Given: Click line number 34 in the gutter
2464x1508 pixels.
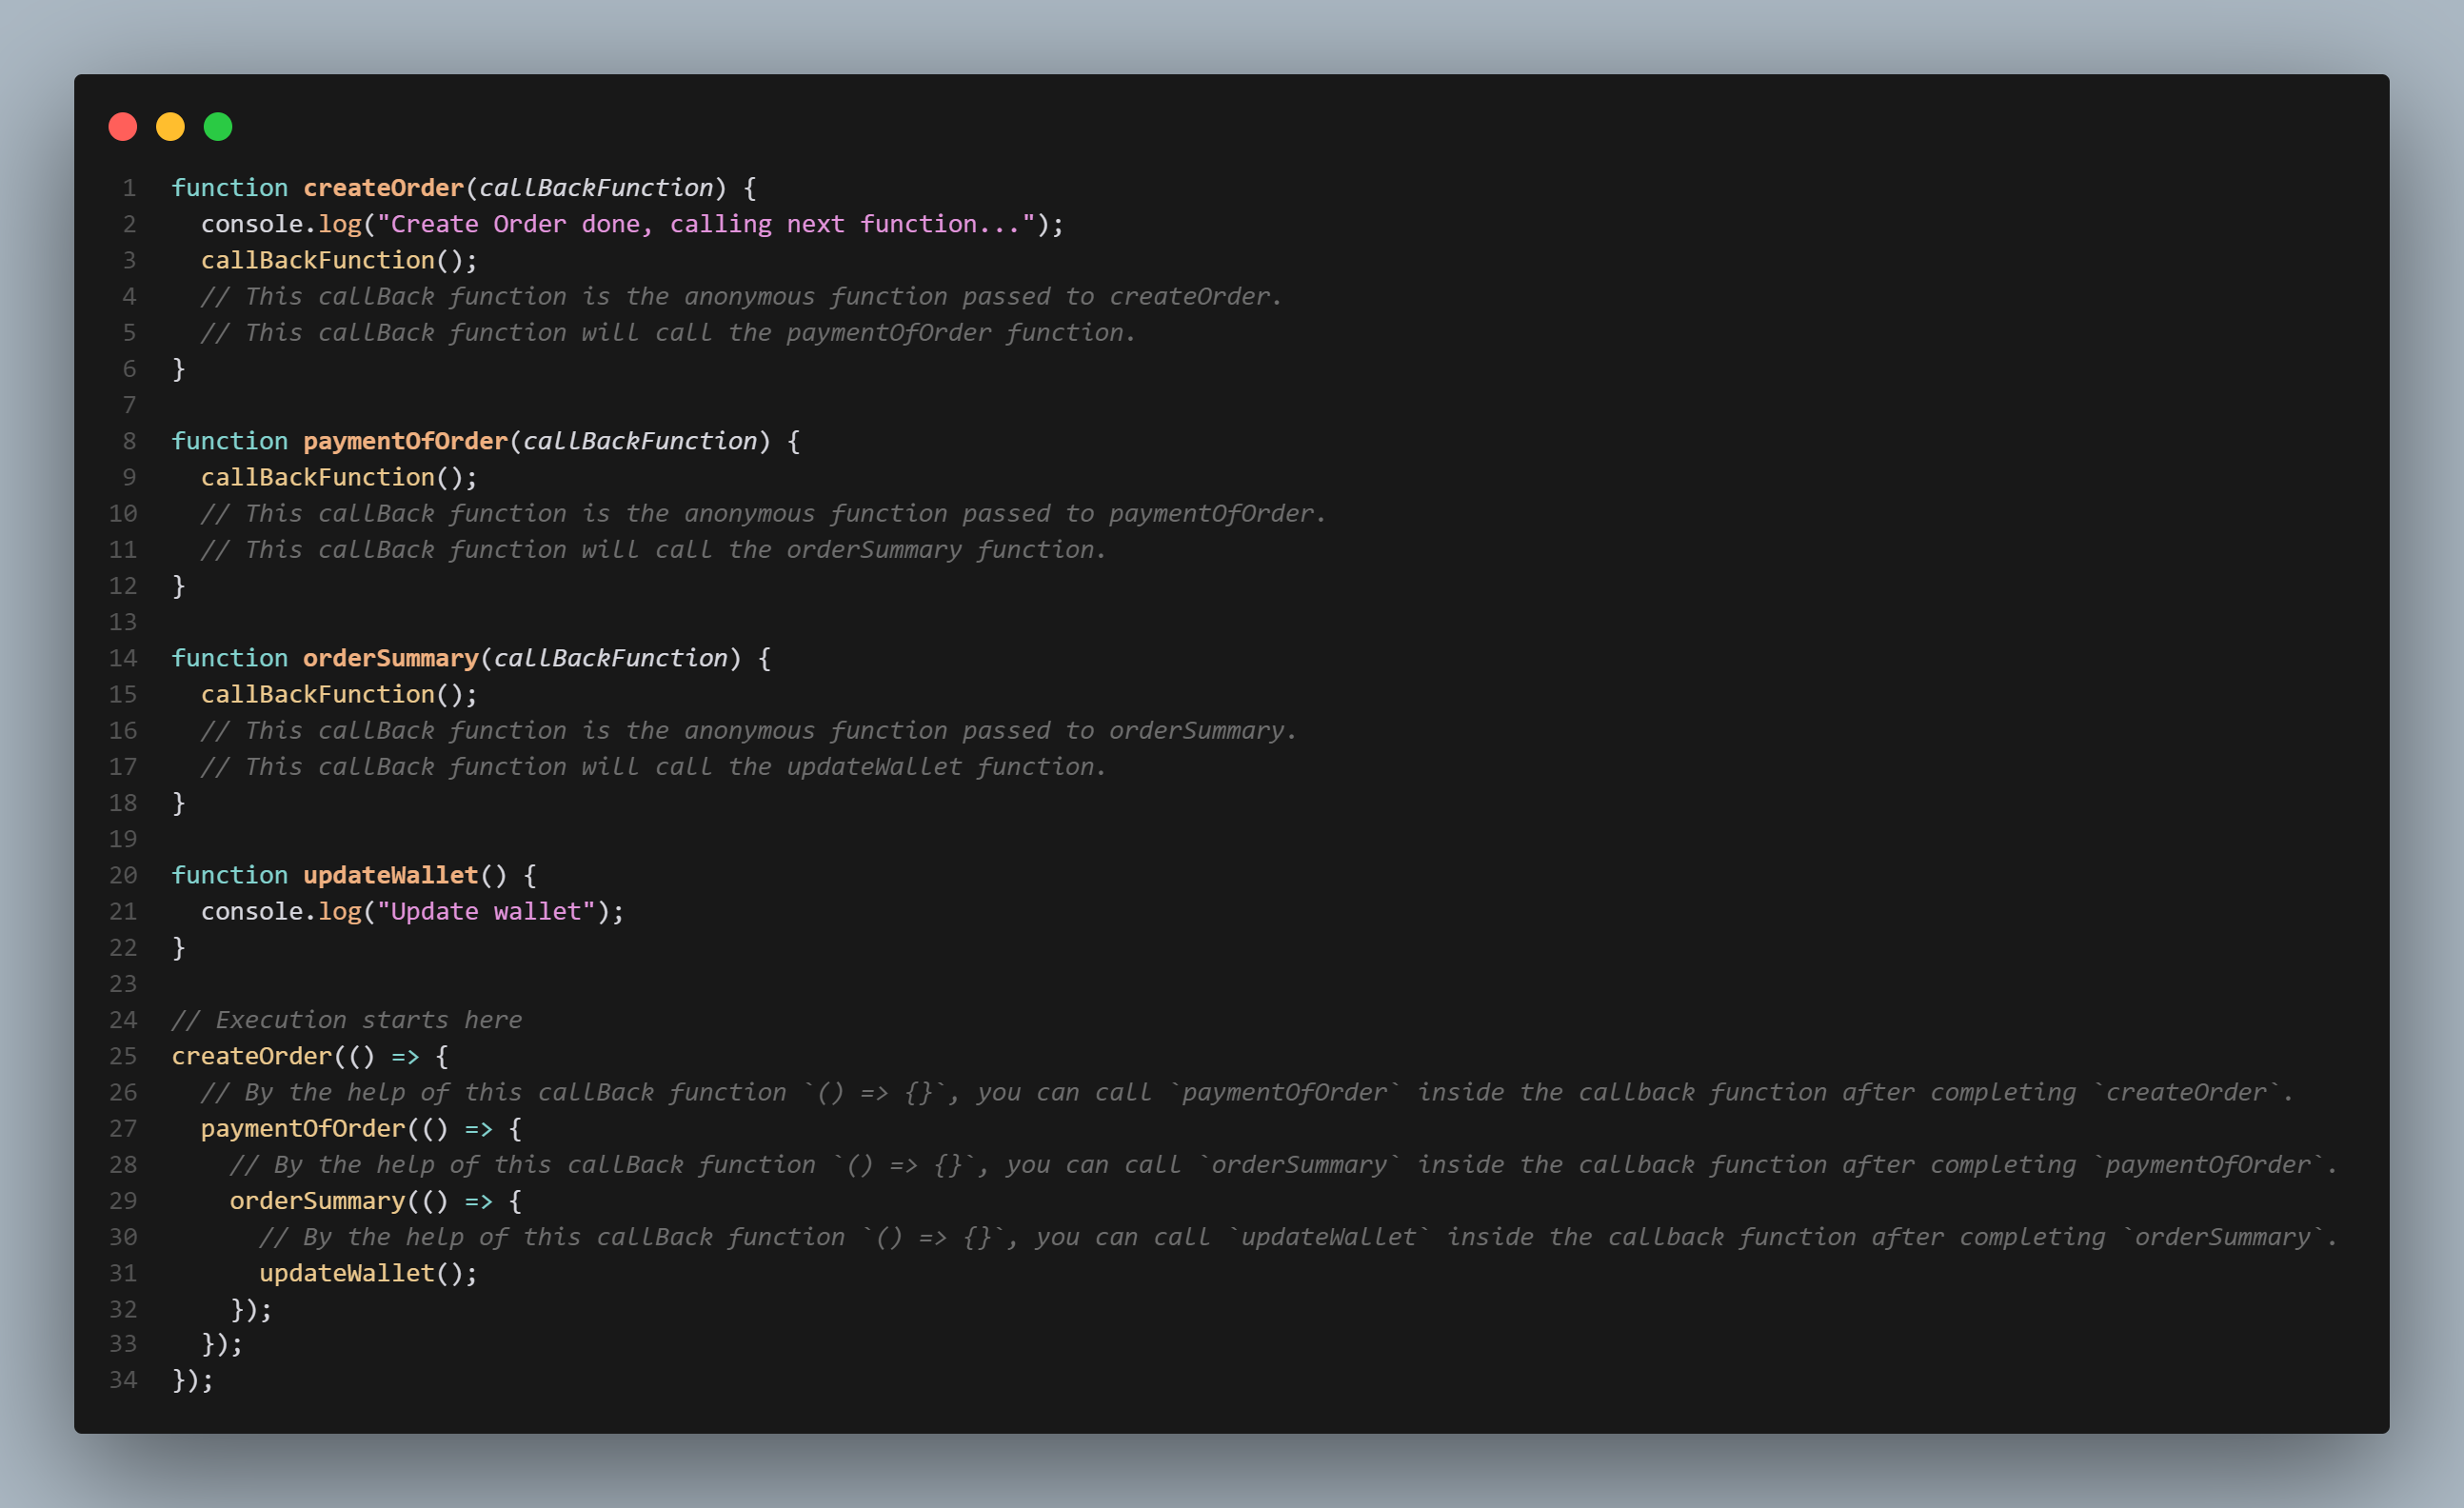Looking at the screenshot, I should (123, 1380).
